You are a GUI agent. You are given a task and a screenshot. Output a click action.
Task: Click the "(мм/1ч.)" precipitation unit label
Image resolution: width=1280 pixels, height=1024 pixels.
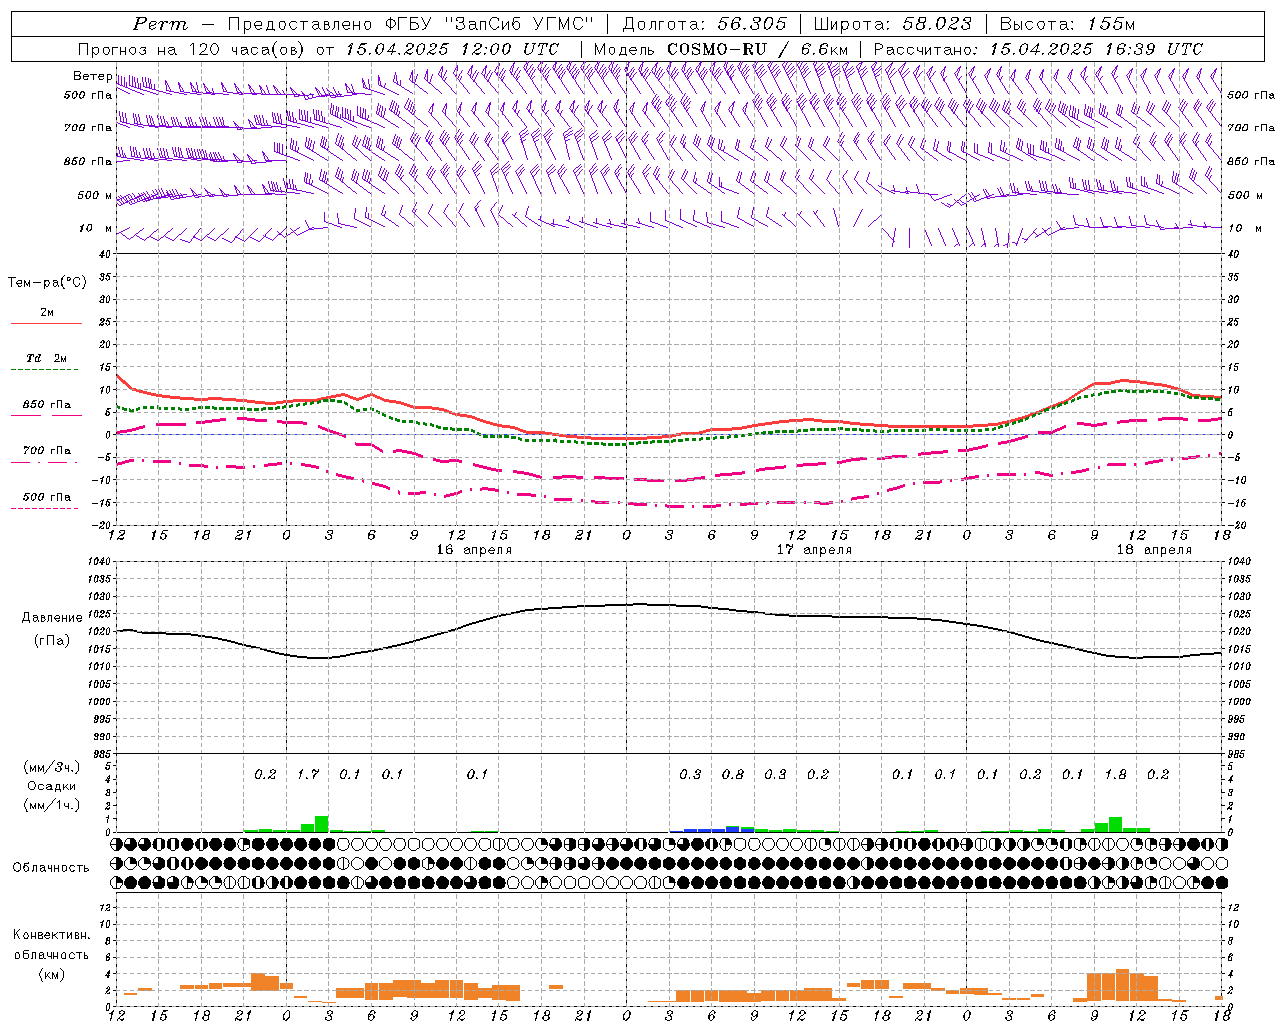tap(52, 805)
